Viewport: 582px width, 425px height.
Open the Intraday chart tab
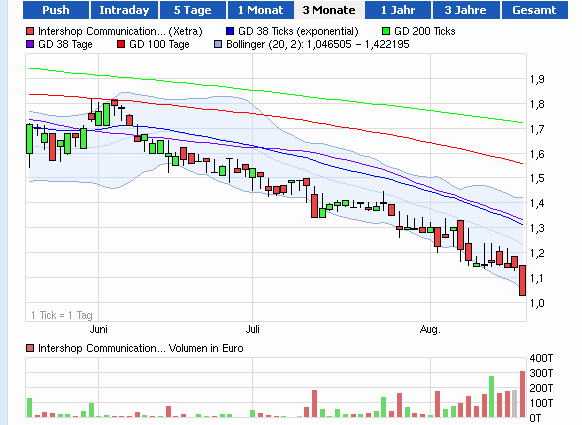tap(124, 10)
